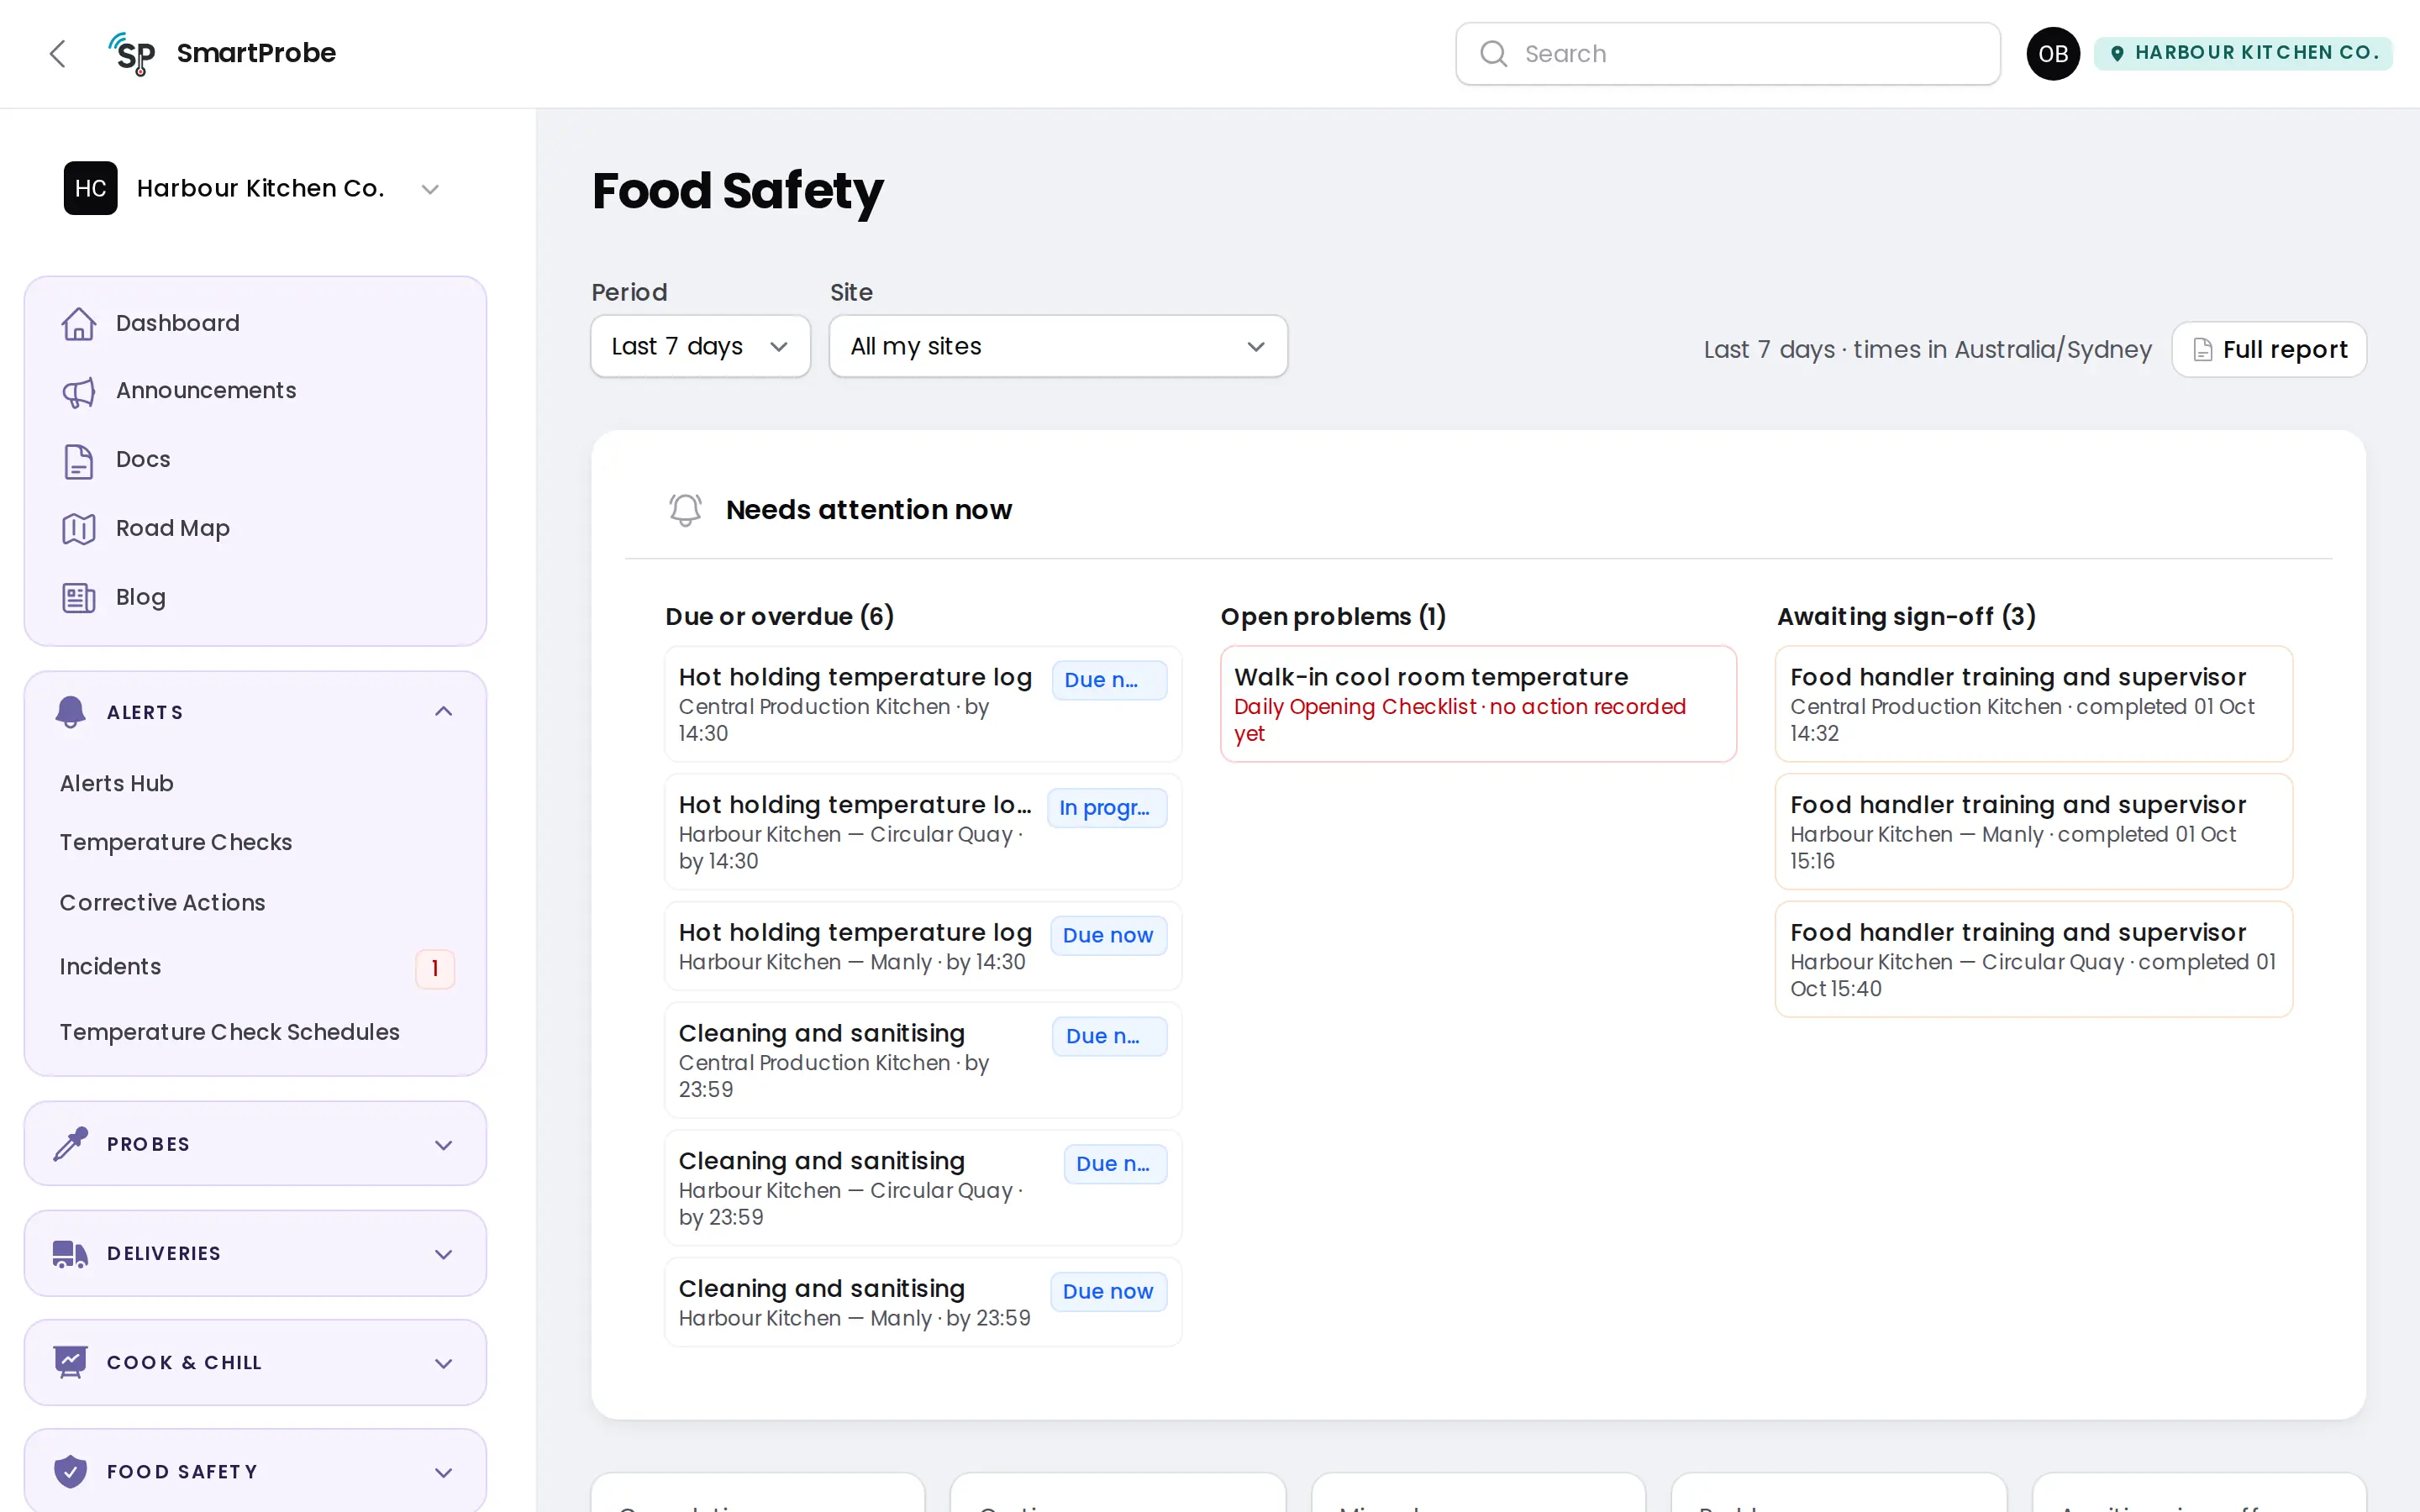Open Cleaning and sanitising for Circular Quay
Screen dimensions: 2420x1512
click(x=923, y=1188)
